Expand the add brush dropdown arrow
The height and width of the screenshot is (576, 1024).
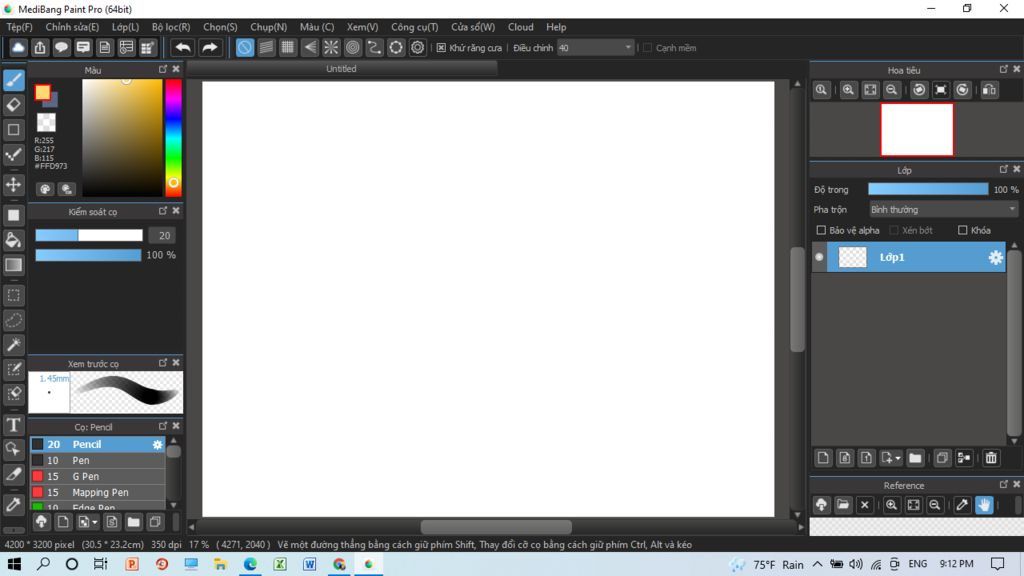(95, 522)
